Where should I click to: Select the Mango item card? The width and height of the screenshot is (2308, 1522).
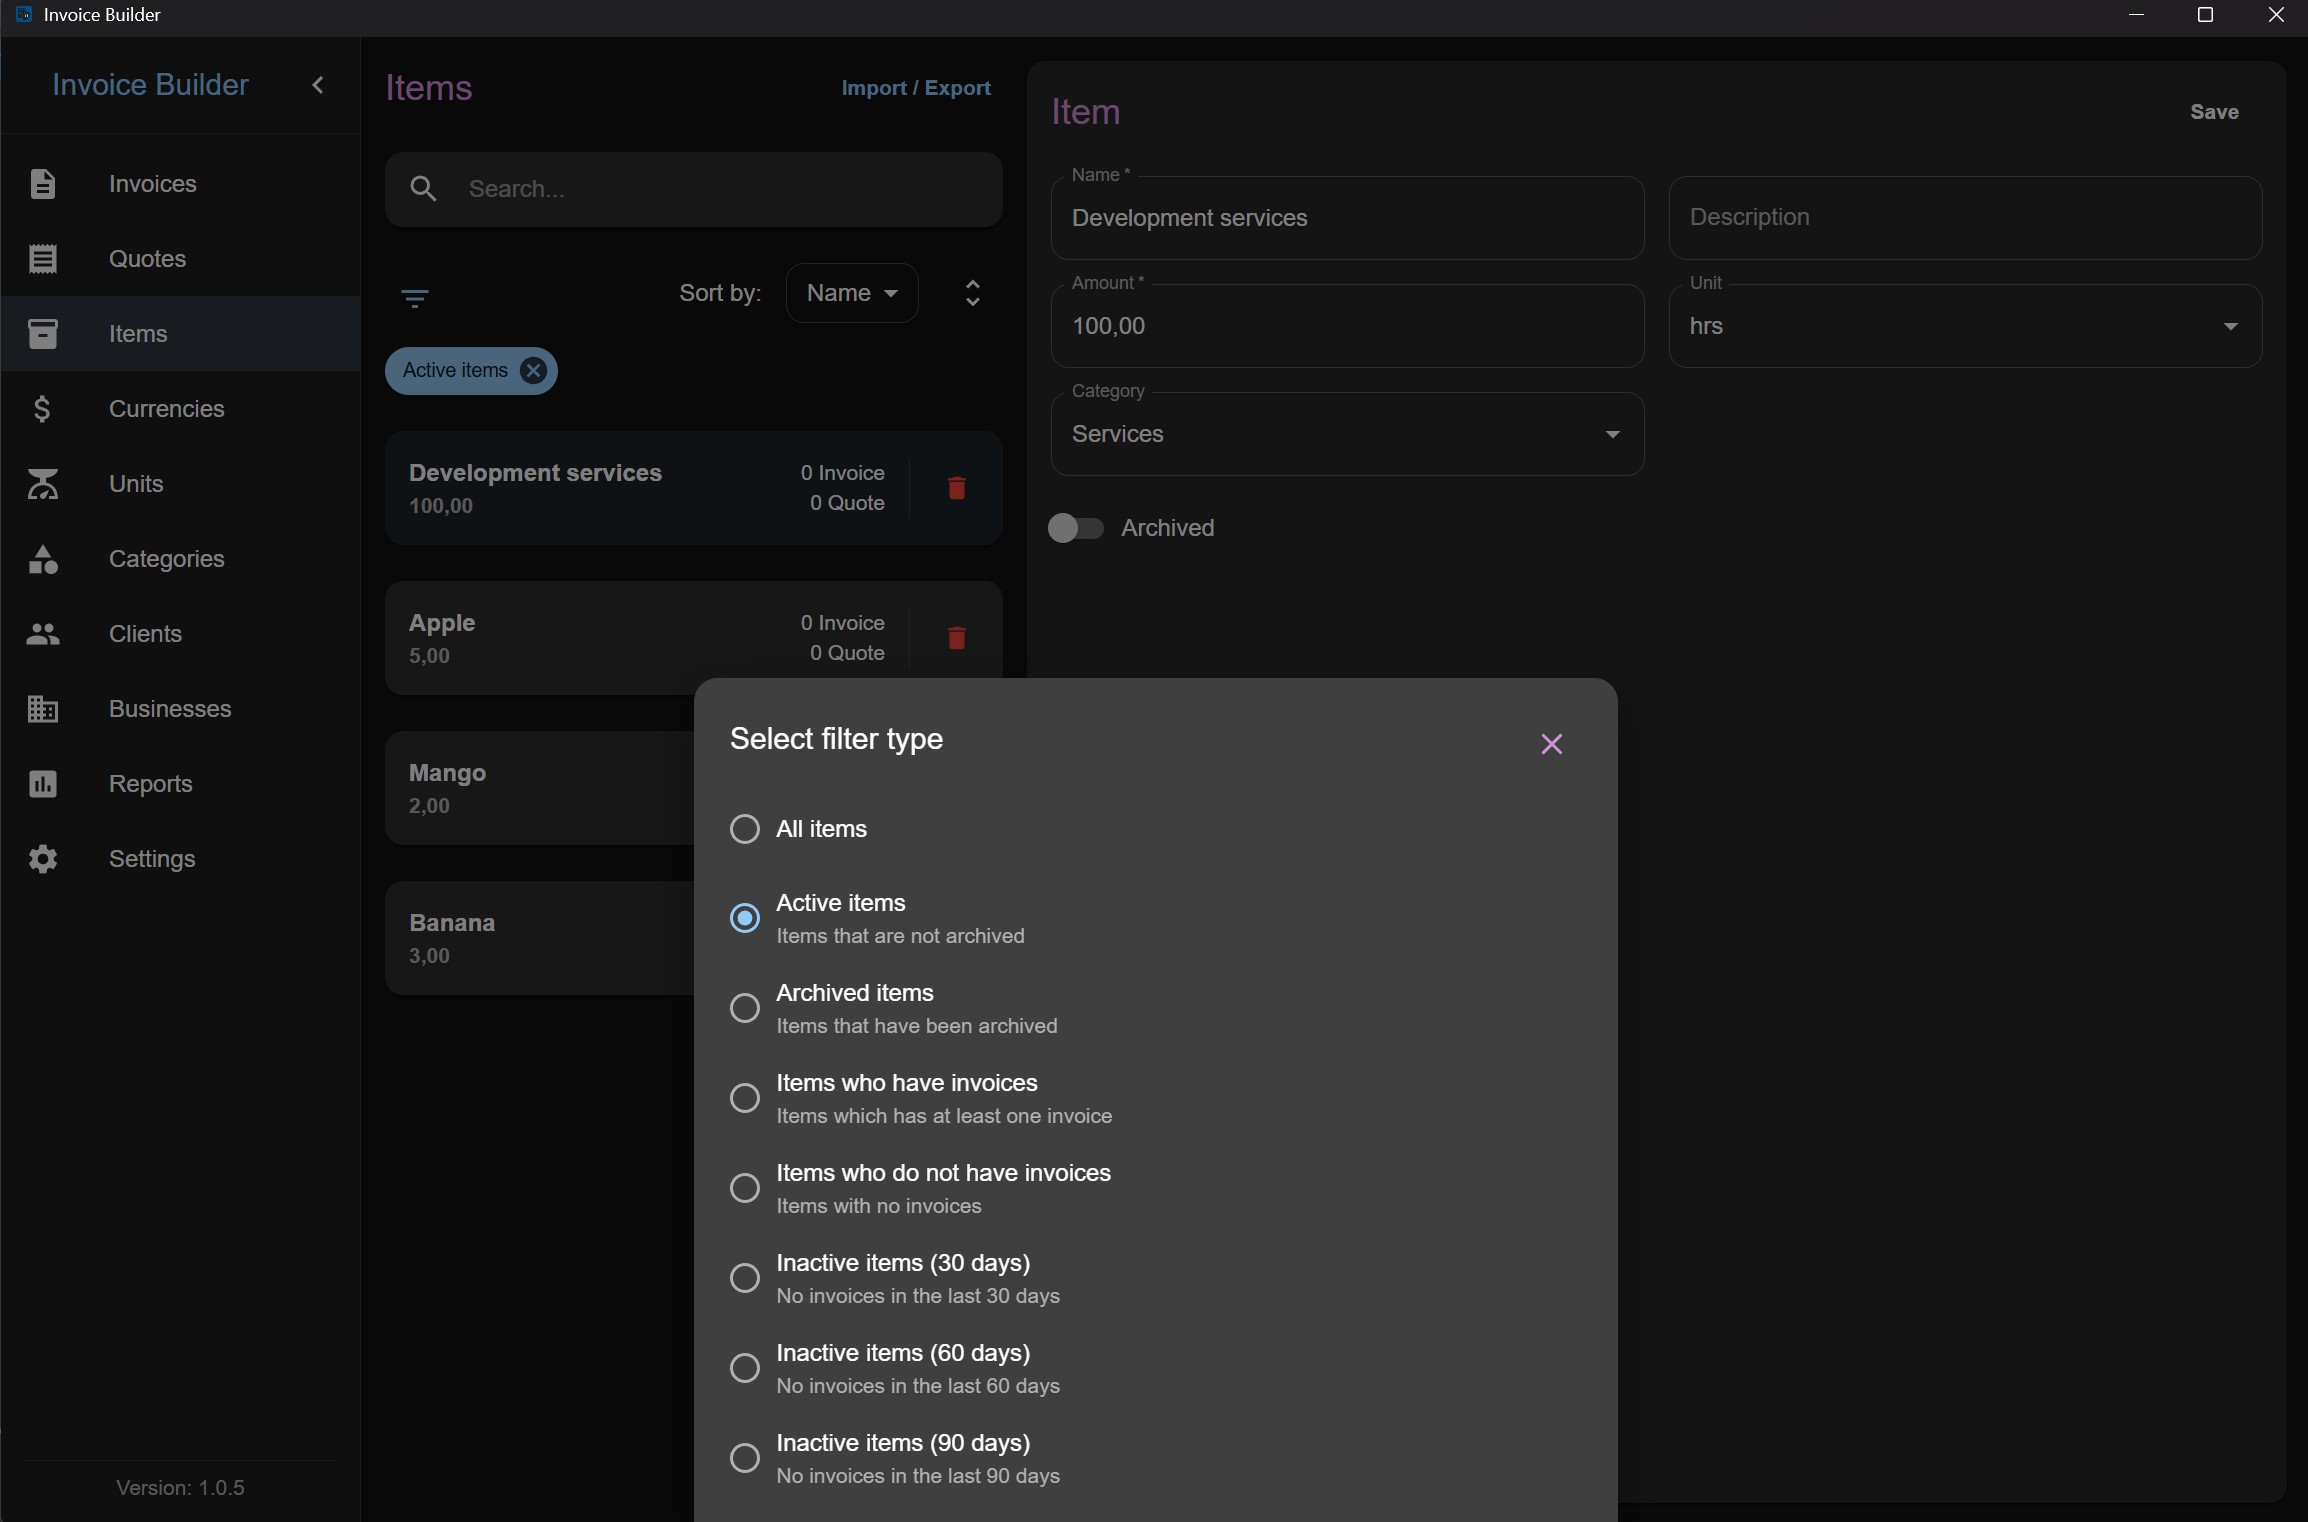[540, 788]
